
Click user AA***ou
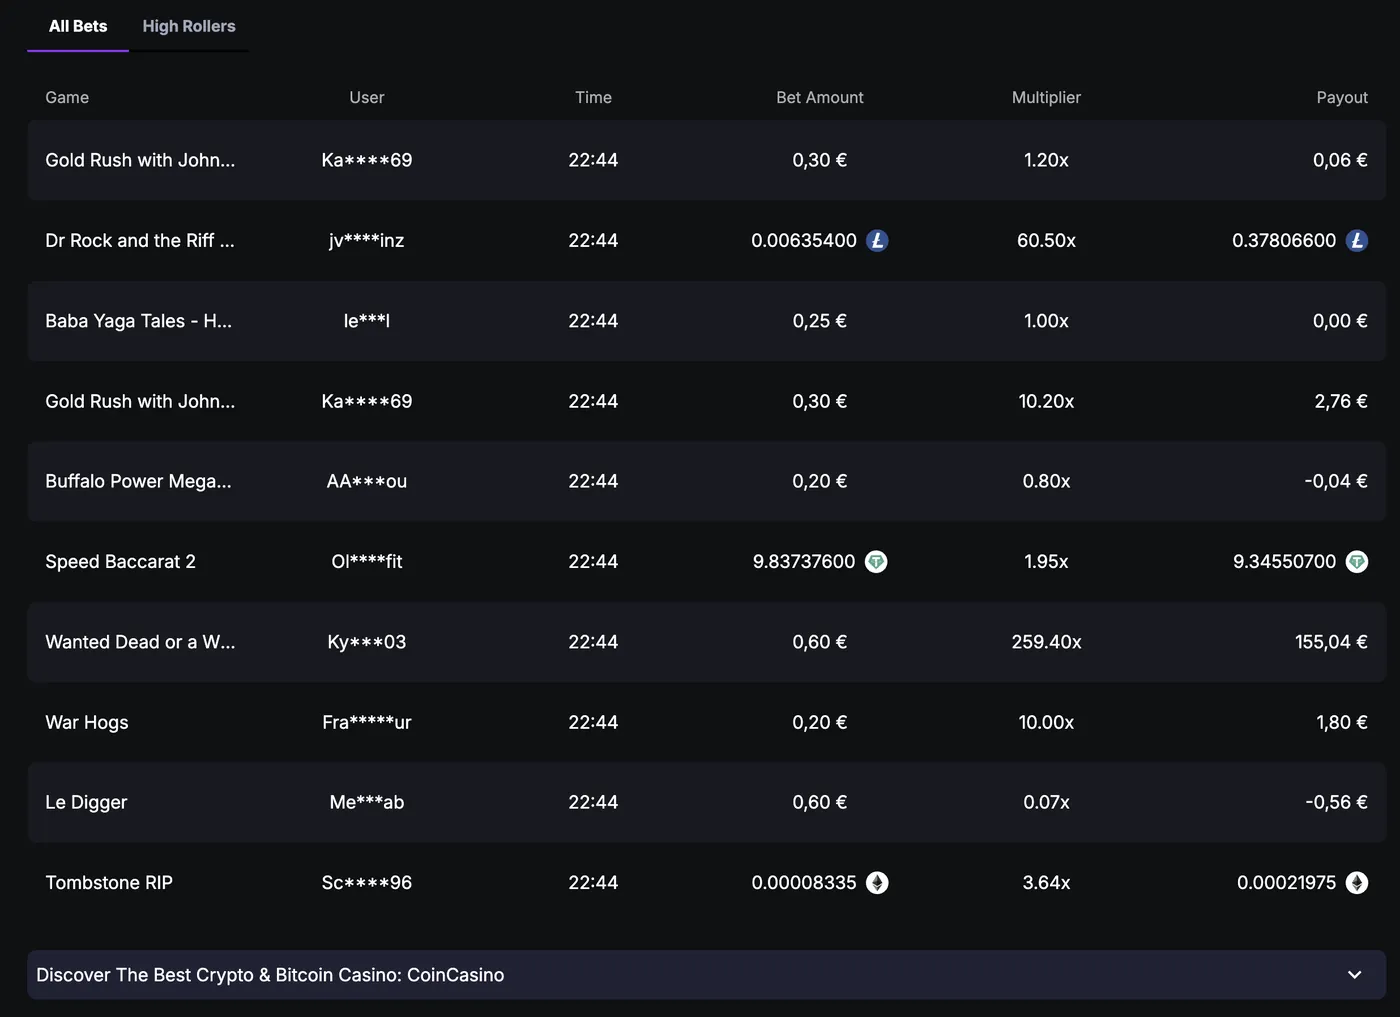(x=367, y=481)
